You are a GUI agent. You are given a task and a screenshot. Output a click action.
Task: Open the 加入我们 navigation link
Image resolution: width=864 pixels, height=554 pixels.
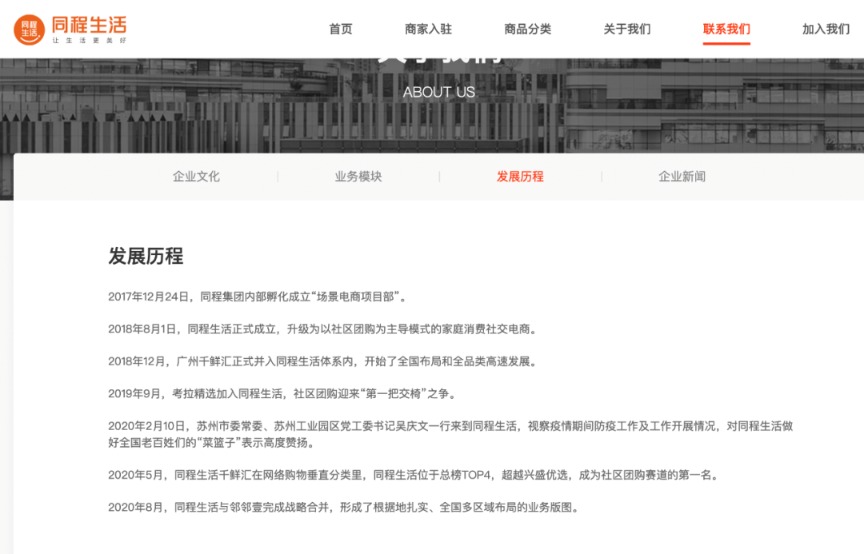pos(825,29)
